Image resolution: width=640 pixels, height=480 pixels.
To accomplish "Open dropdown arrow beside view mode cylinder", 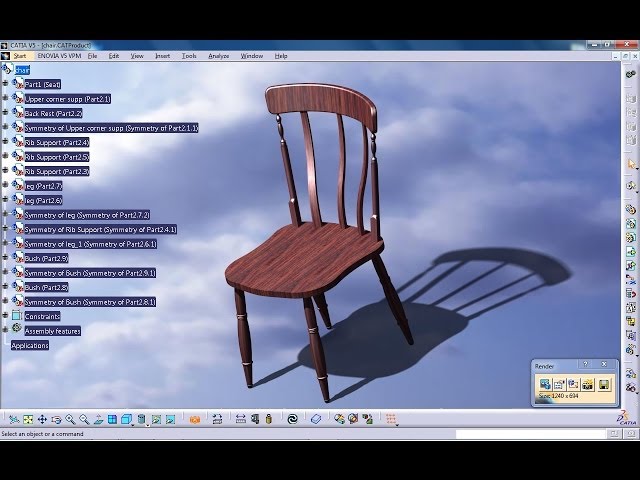I will 147,424.
